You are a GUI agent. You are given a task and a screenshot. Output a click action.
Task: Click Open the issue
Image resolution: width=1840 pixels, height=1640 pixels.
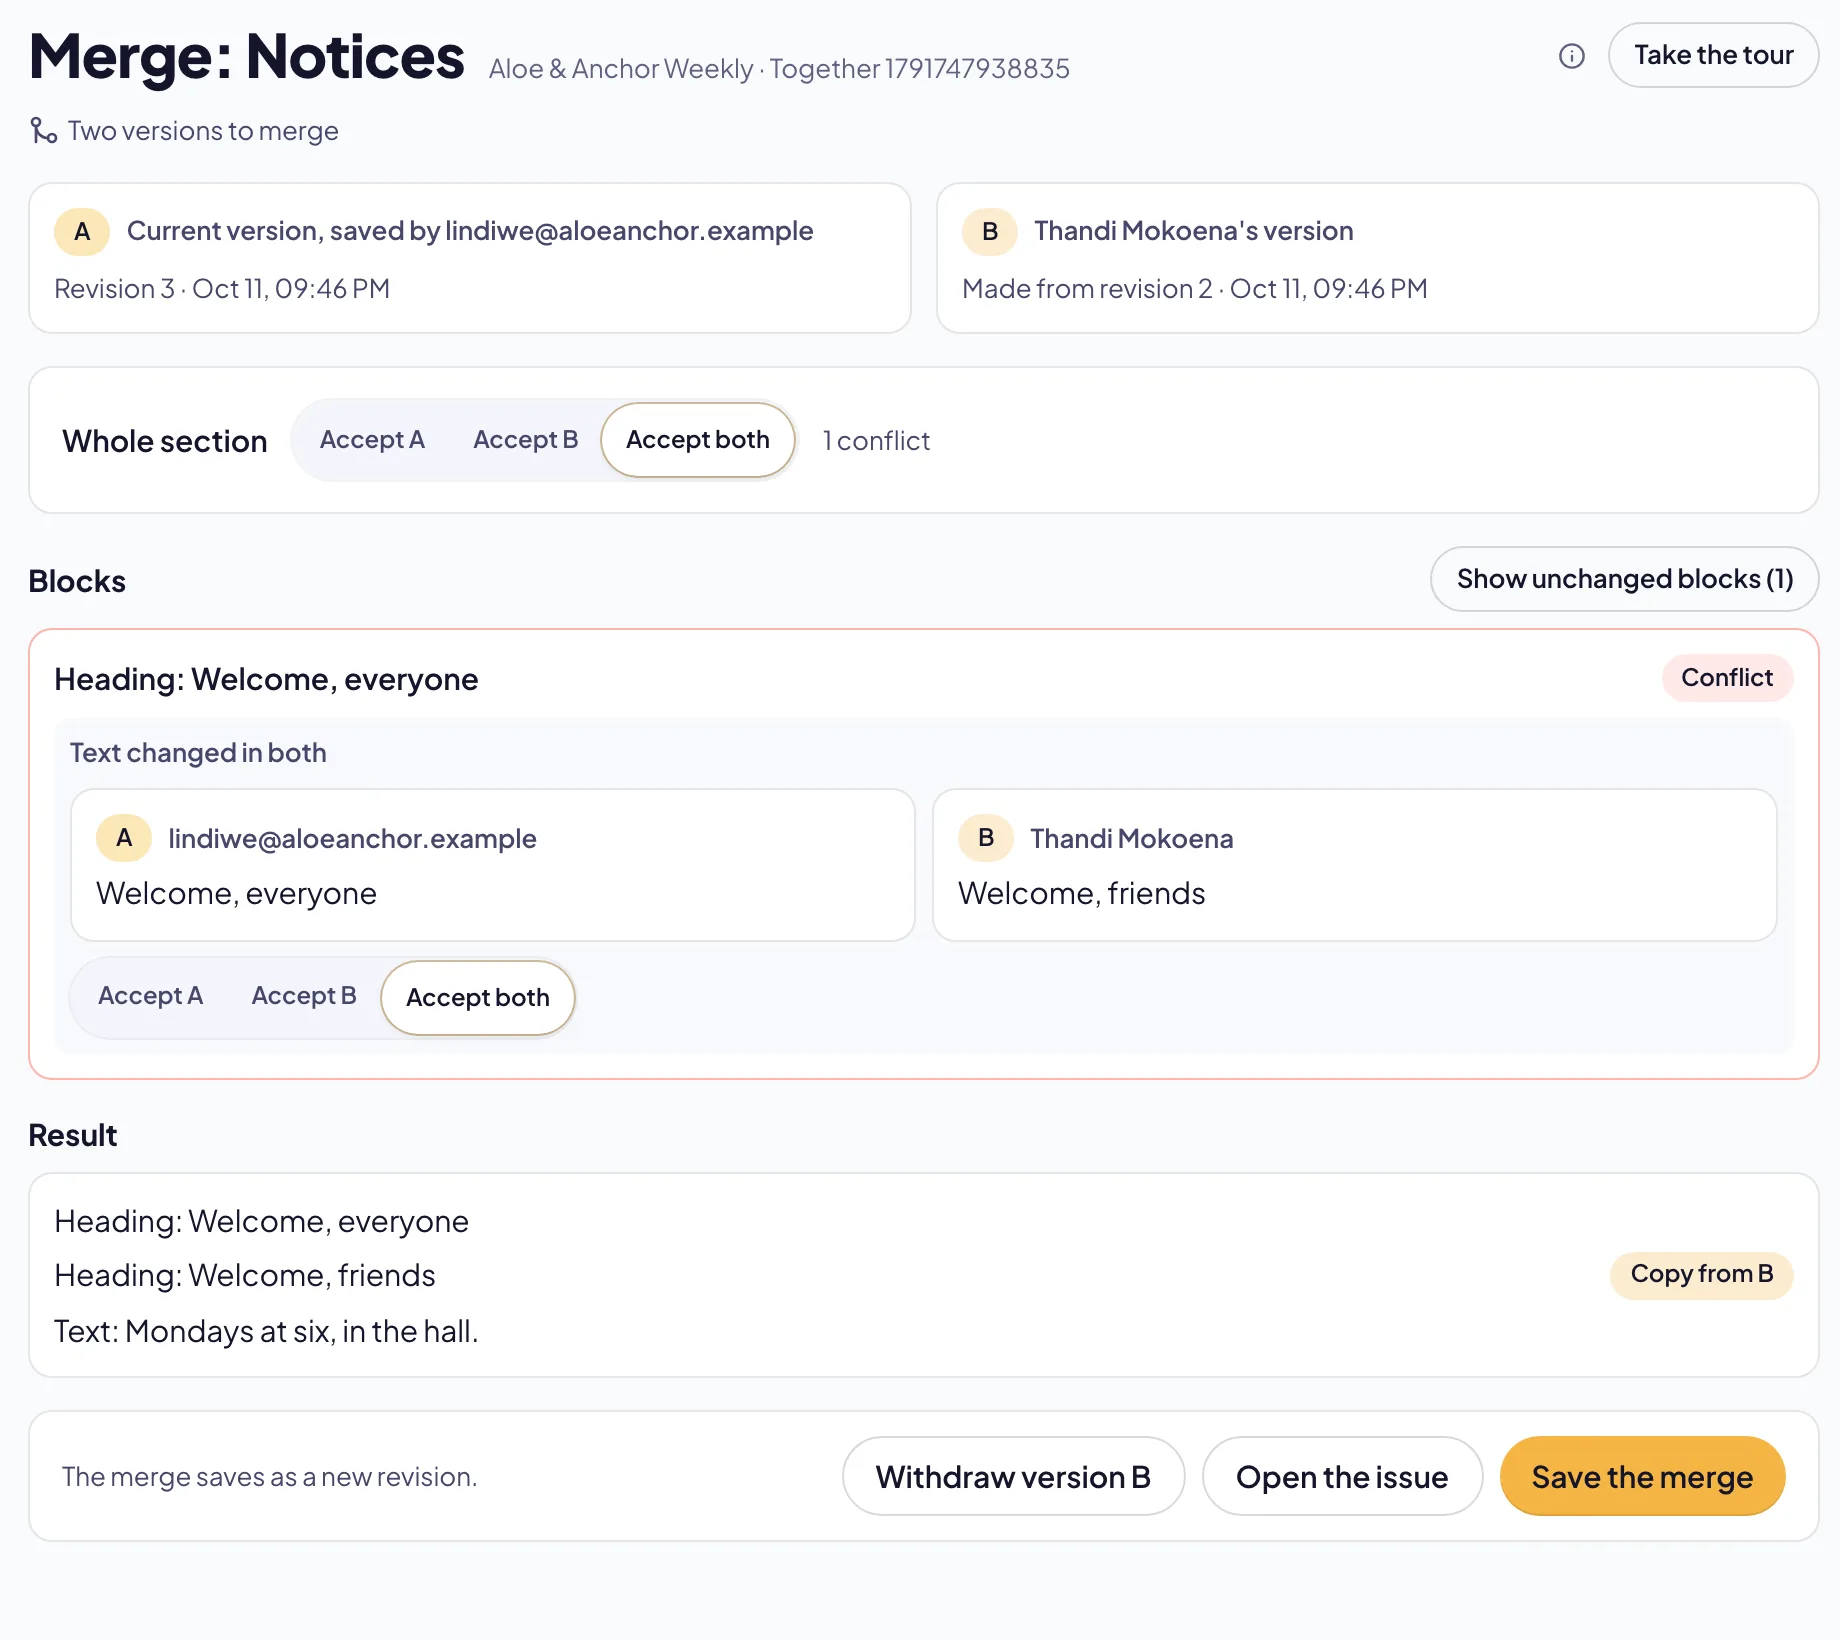[x=1342, y=1477]
